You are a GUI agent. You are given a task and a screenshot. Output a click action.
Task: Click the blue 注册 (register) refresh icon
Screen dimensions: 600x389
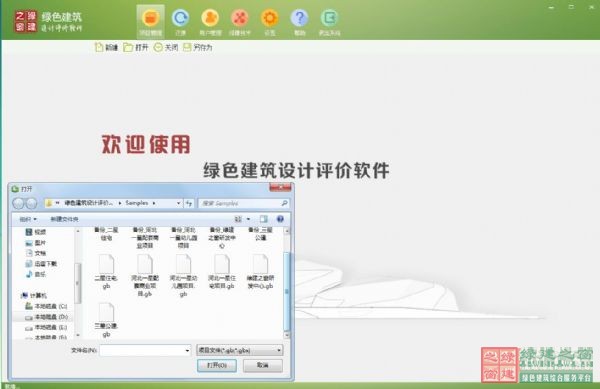coord(180,22)
